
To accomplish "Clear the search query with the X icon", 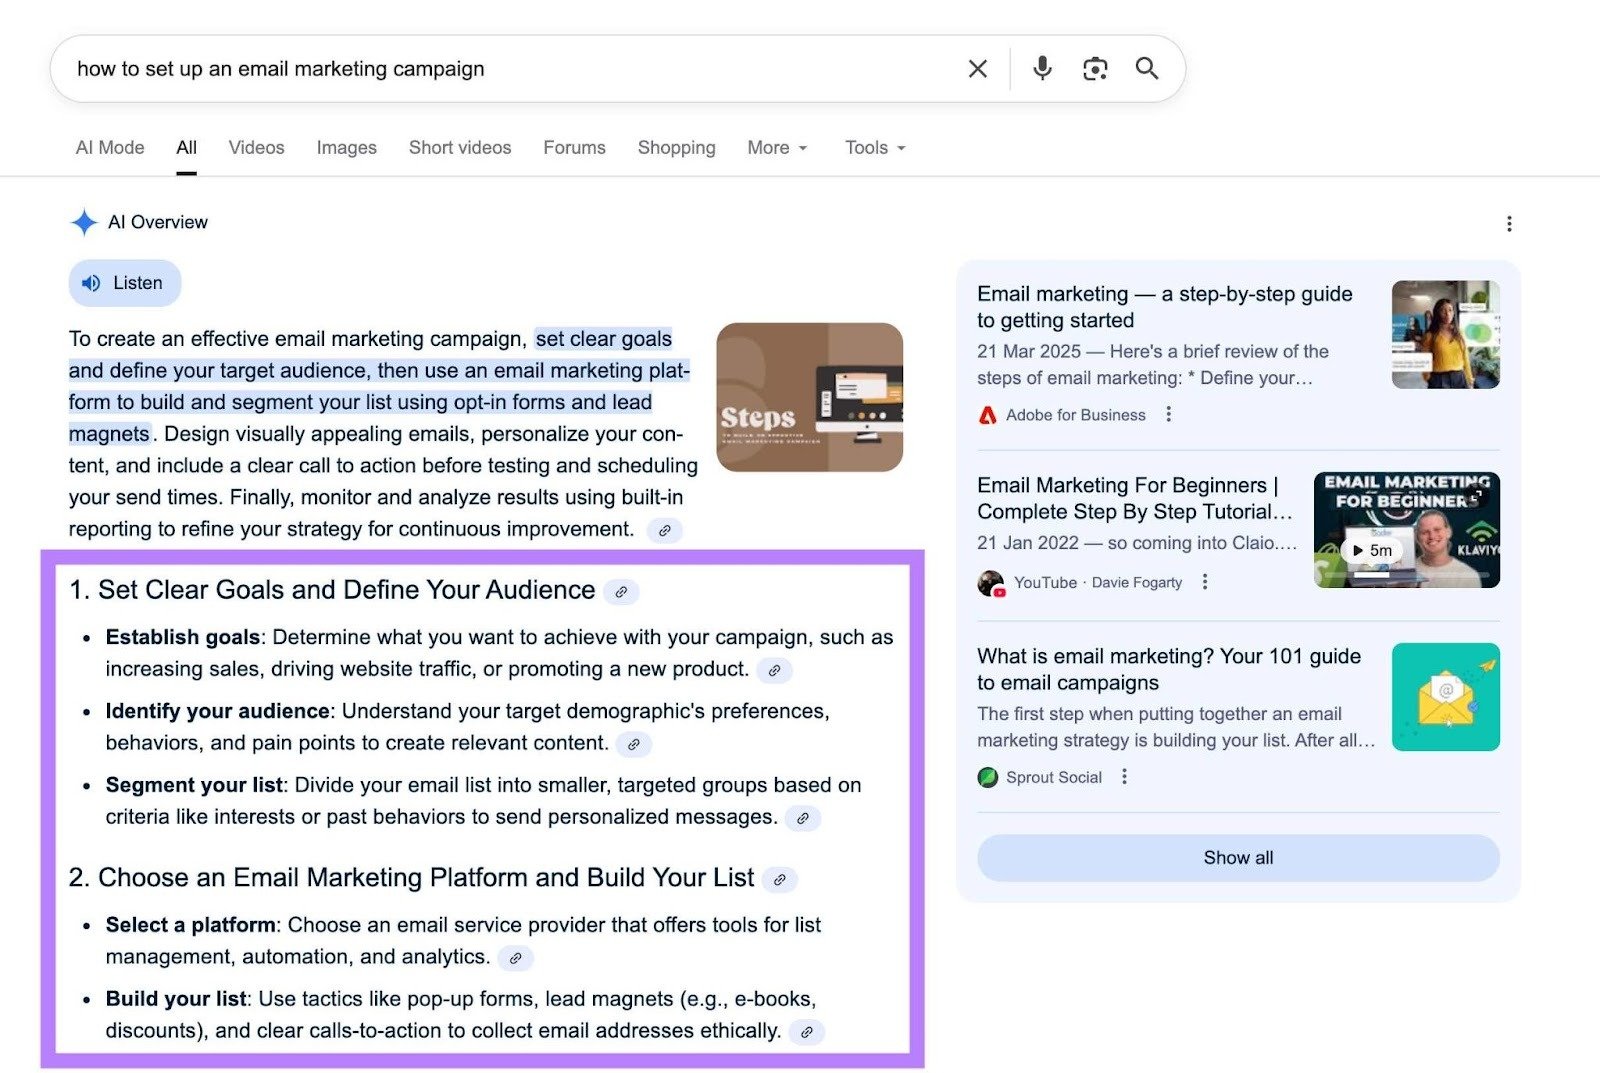I will (x=977, y=68).
